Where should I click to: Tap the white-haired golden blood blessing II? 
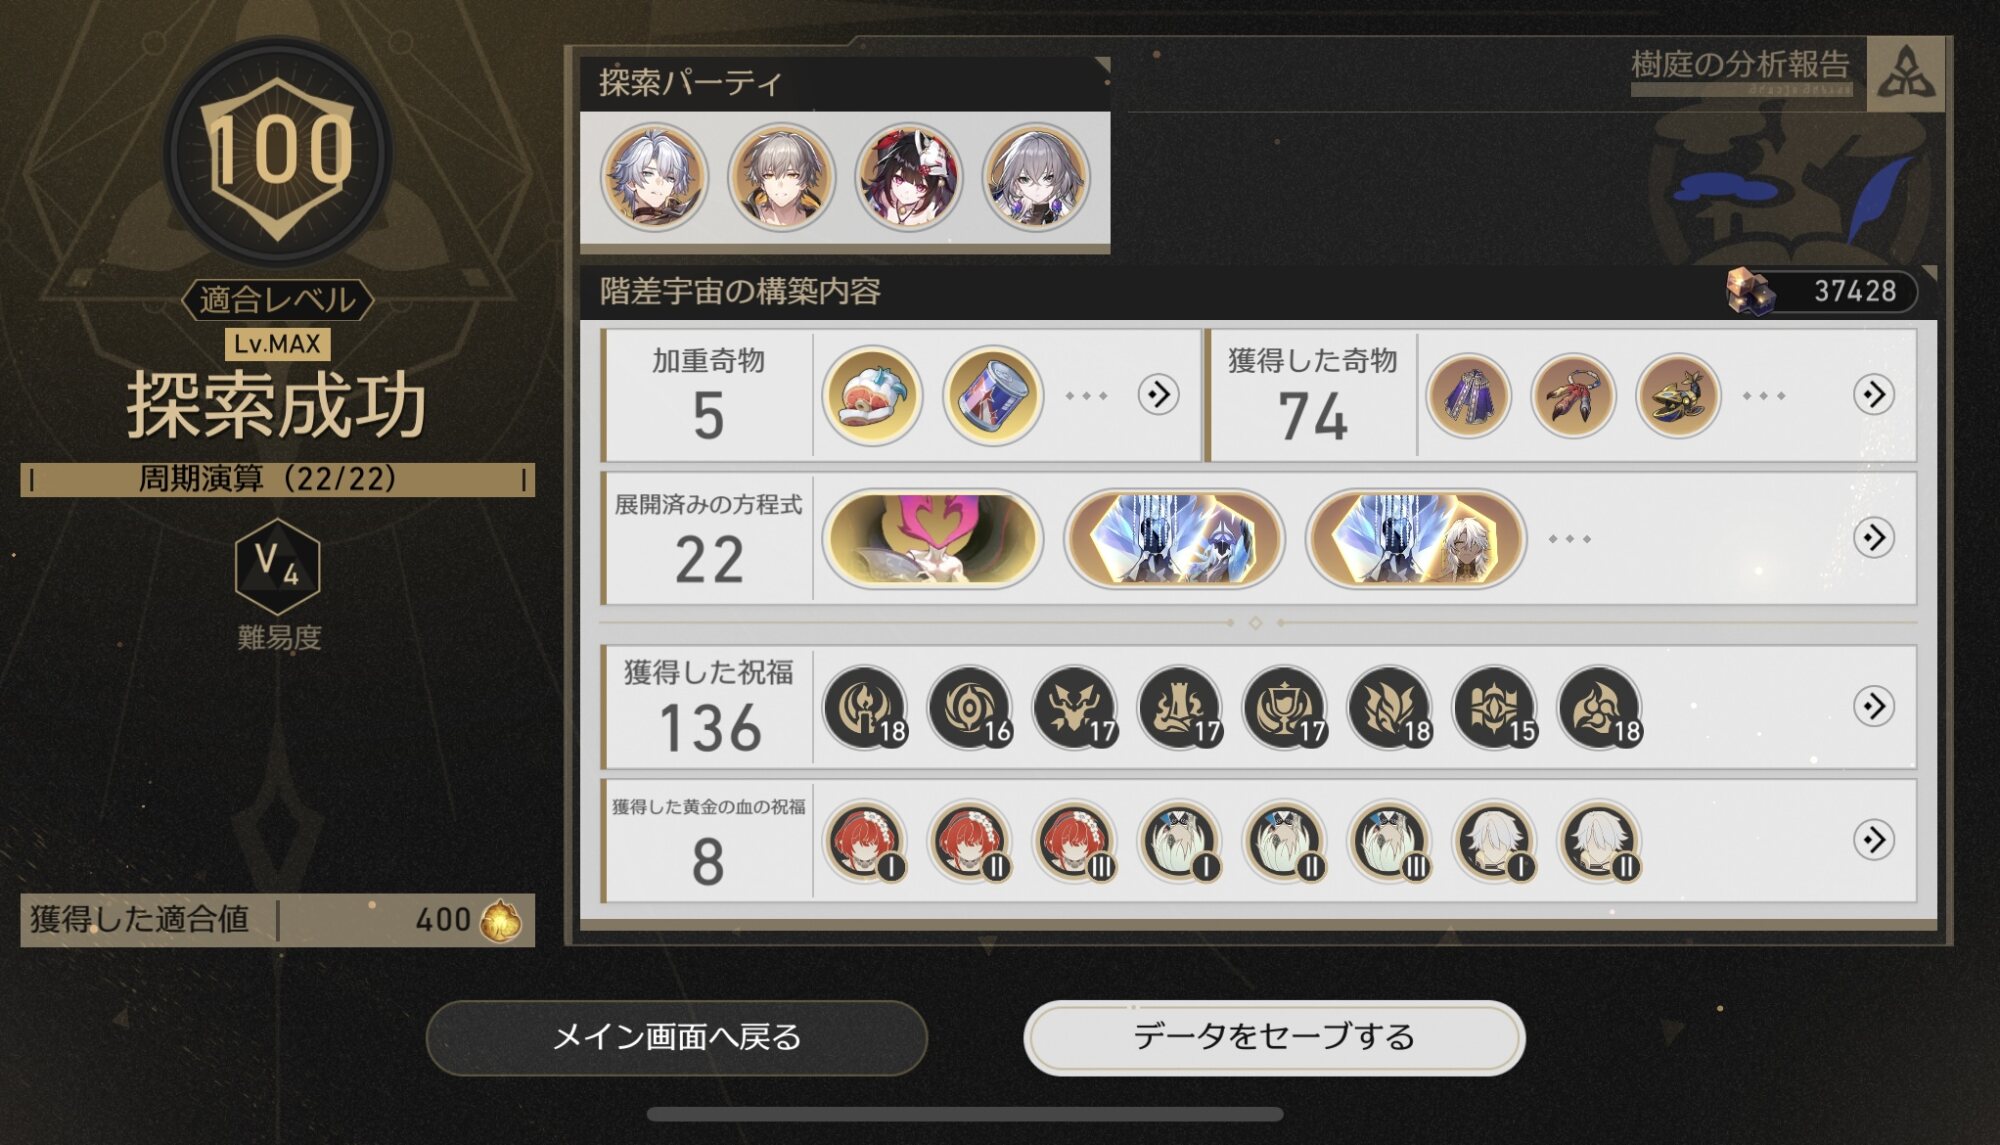point(1599,841)
